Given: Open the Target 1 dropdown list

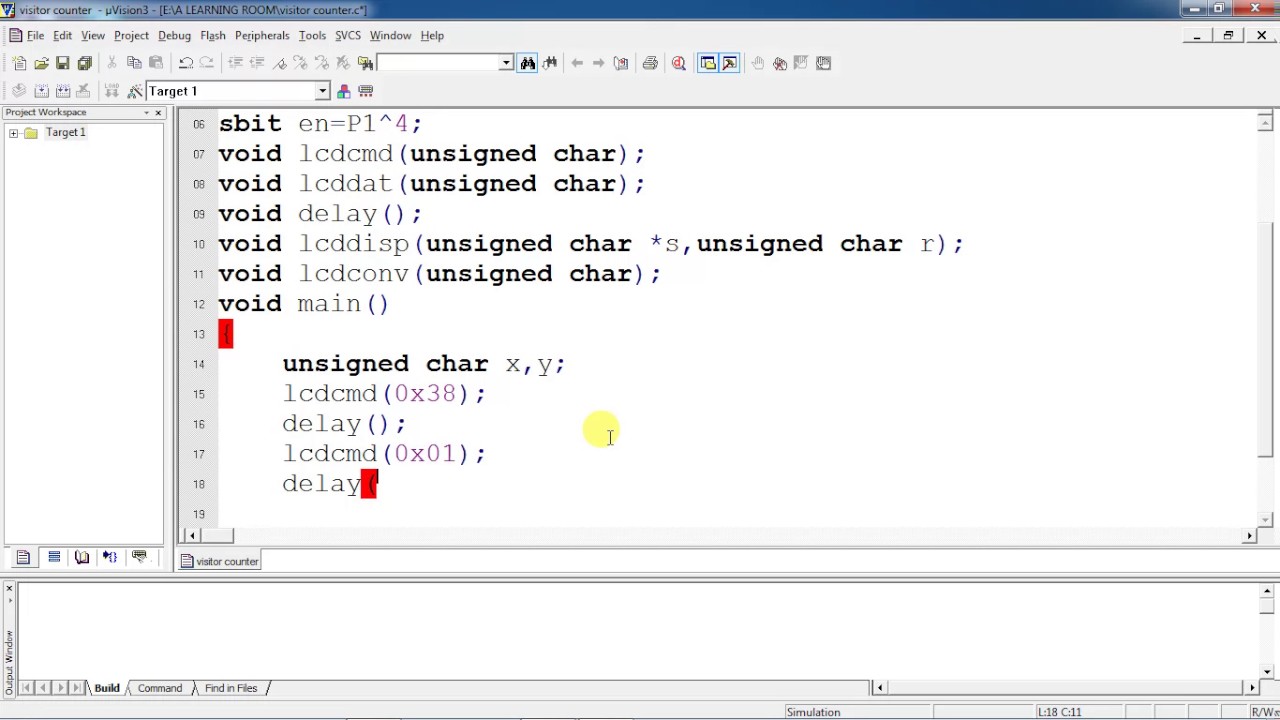Looking at the screenshot, I should coord(322,91).
